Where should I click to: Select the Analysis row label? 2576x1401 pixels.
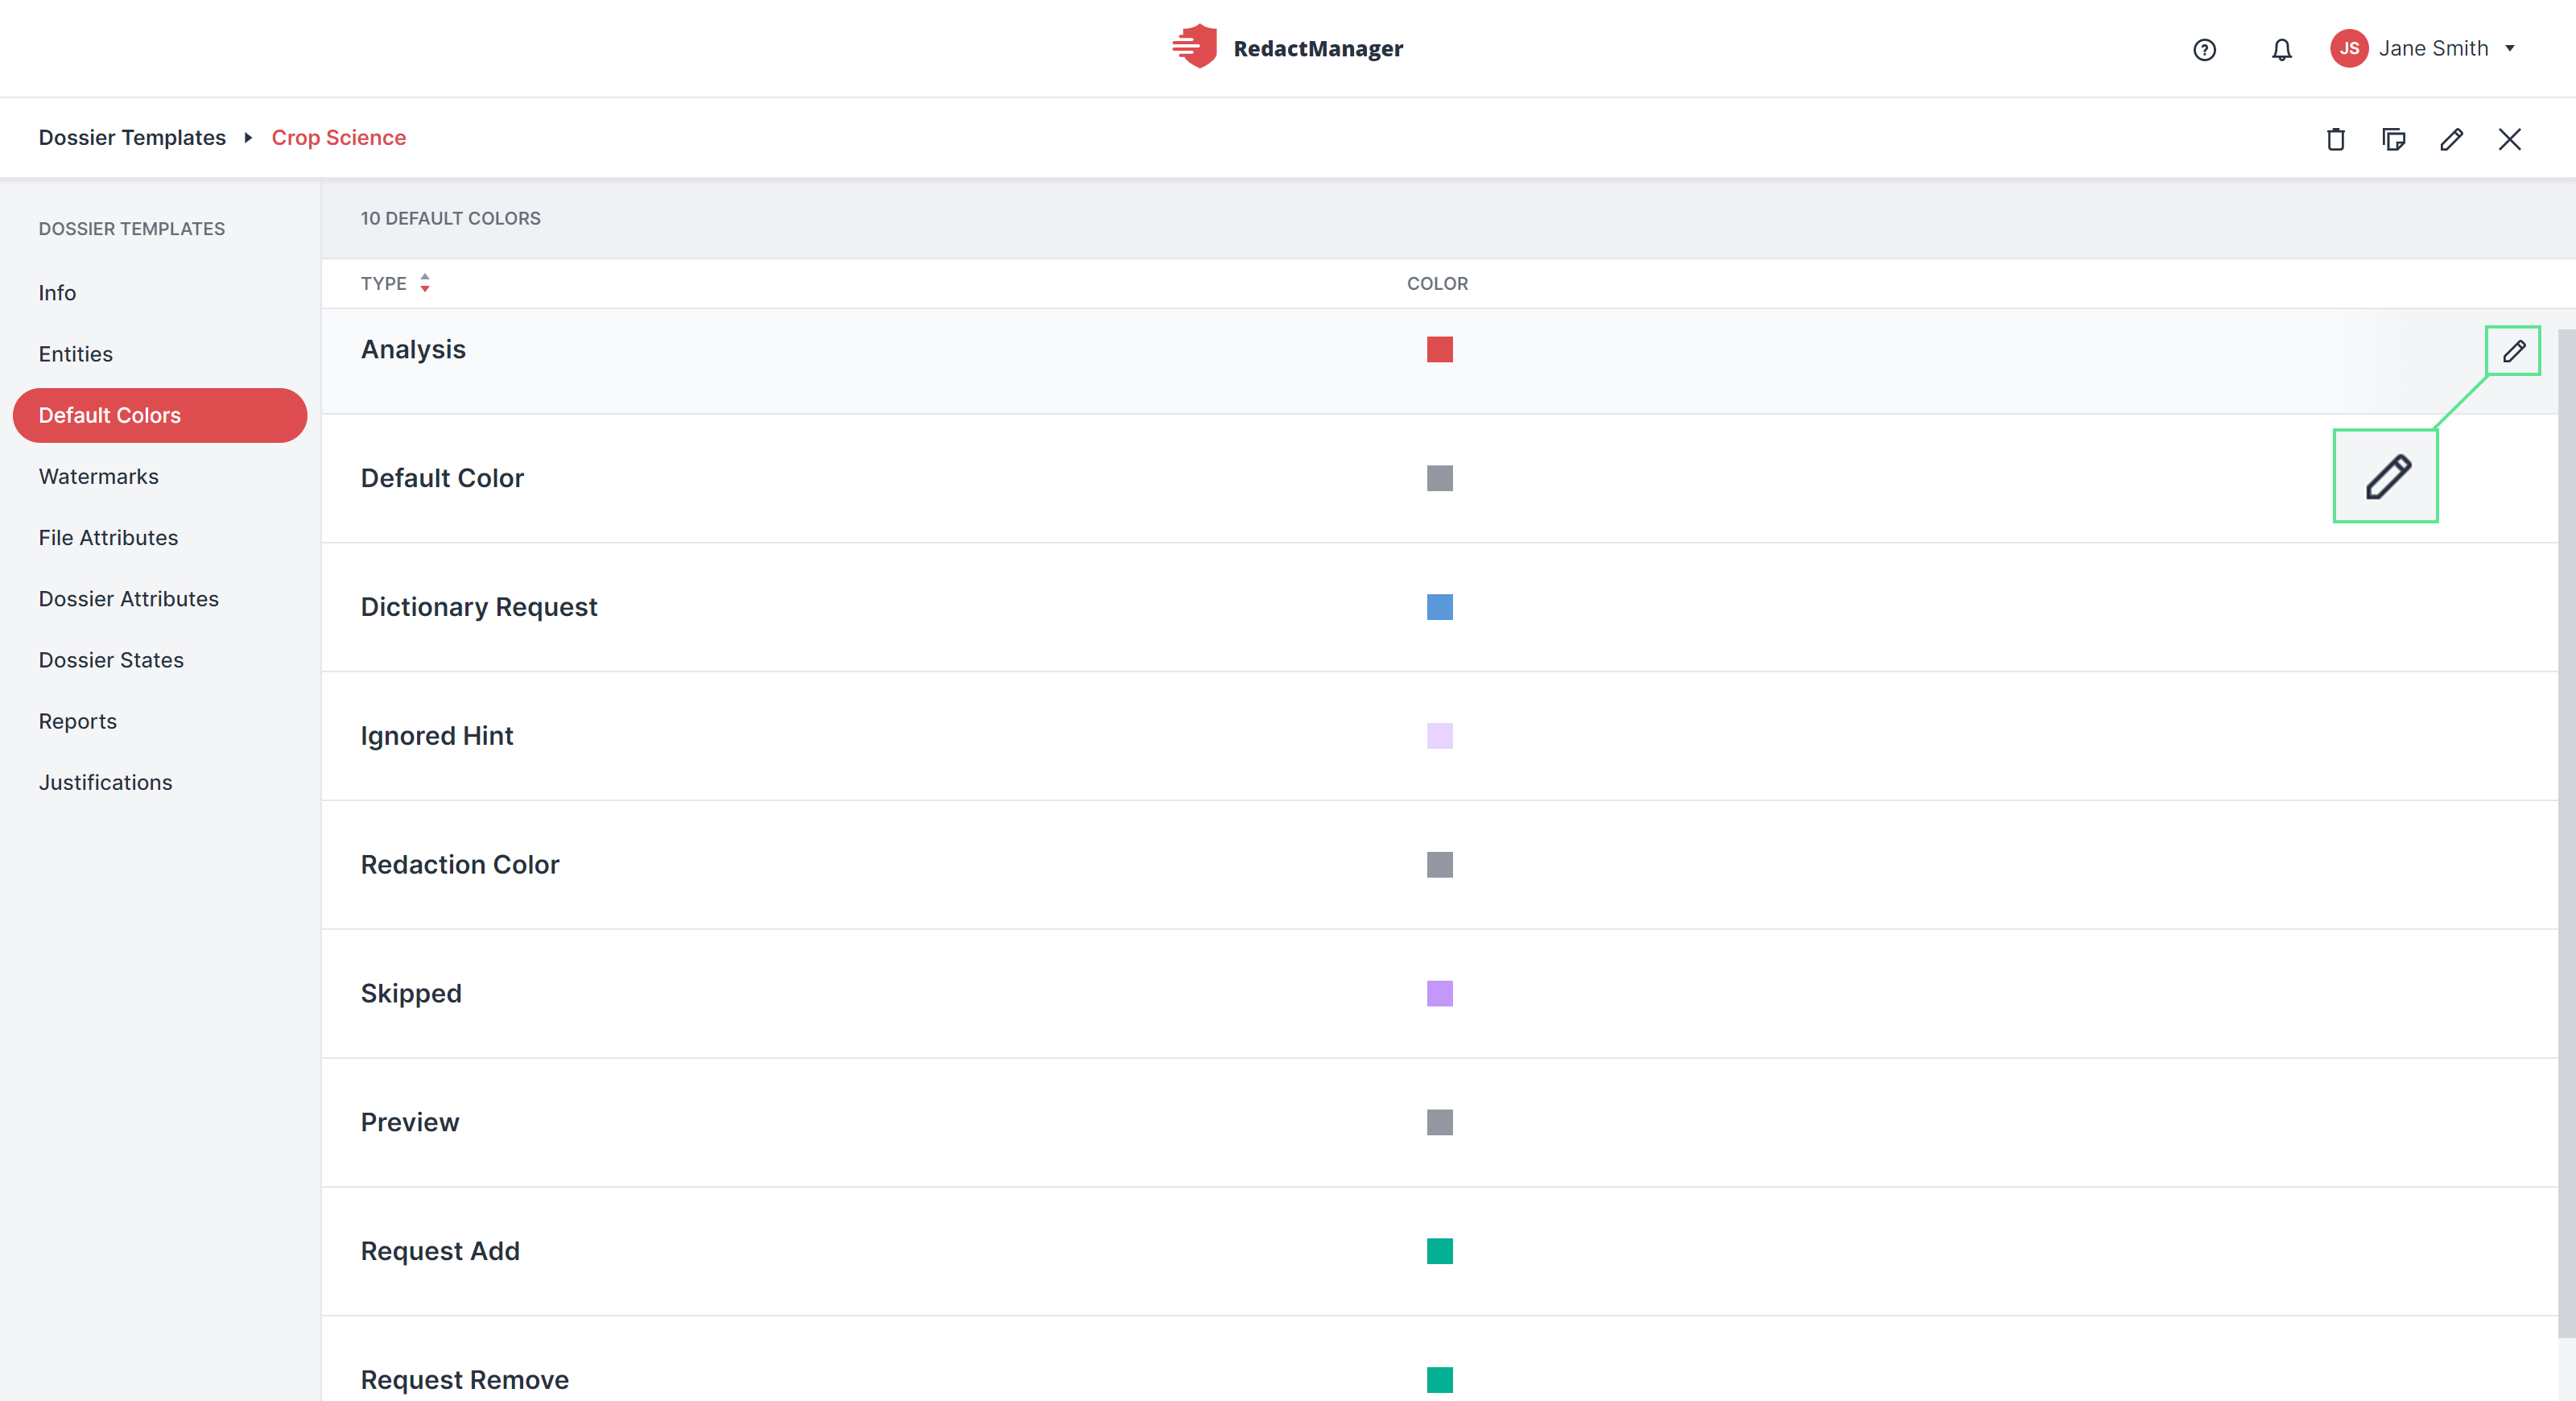413,350
